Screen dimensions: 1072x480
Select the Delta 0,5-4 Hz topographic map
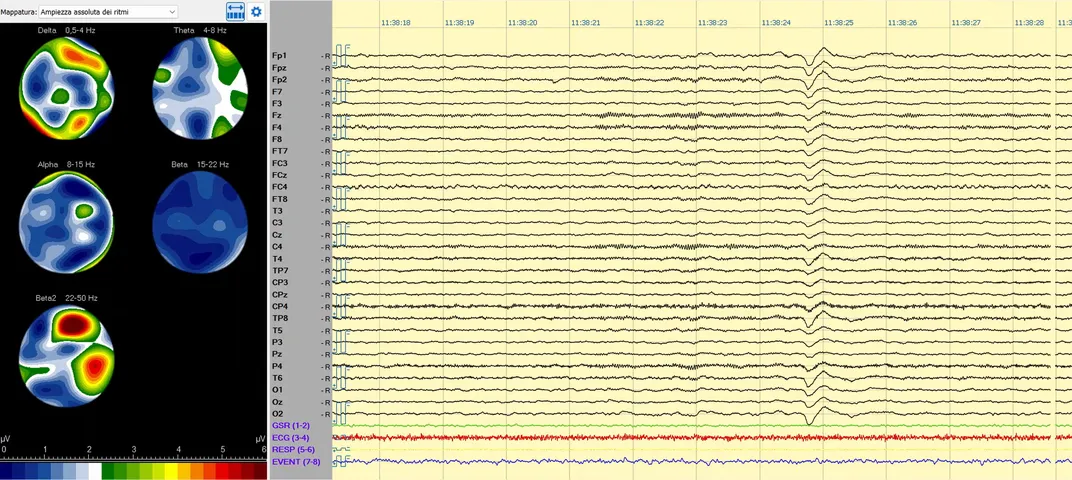[66, 88]
